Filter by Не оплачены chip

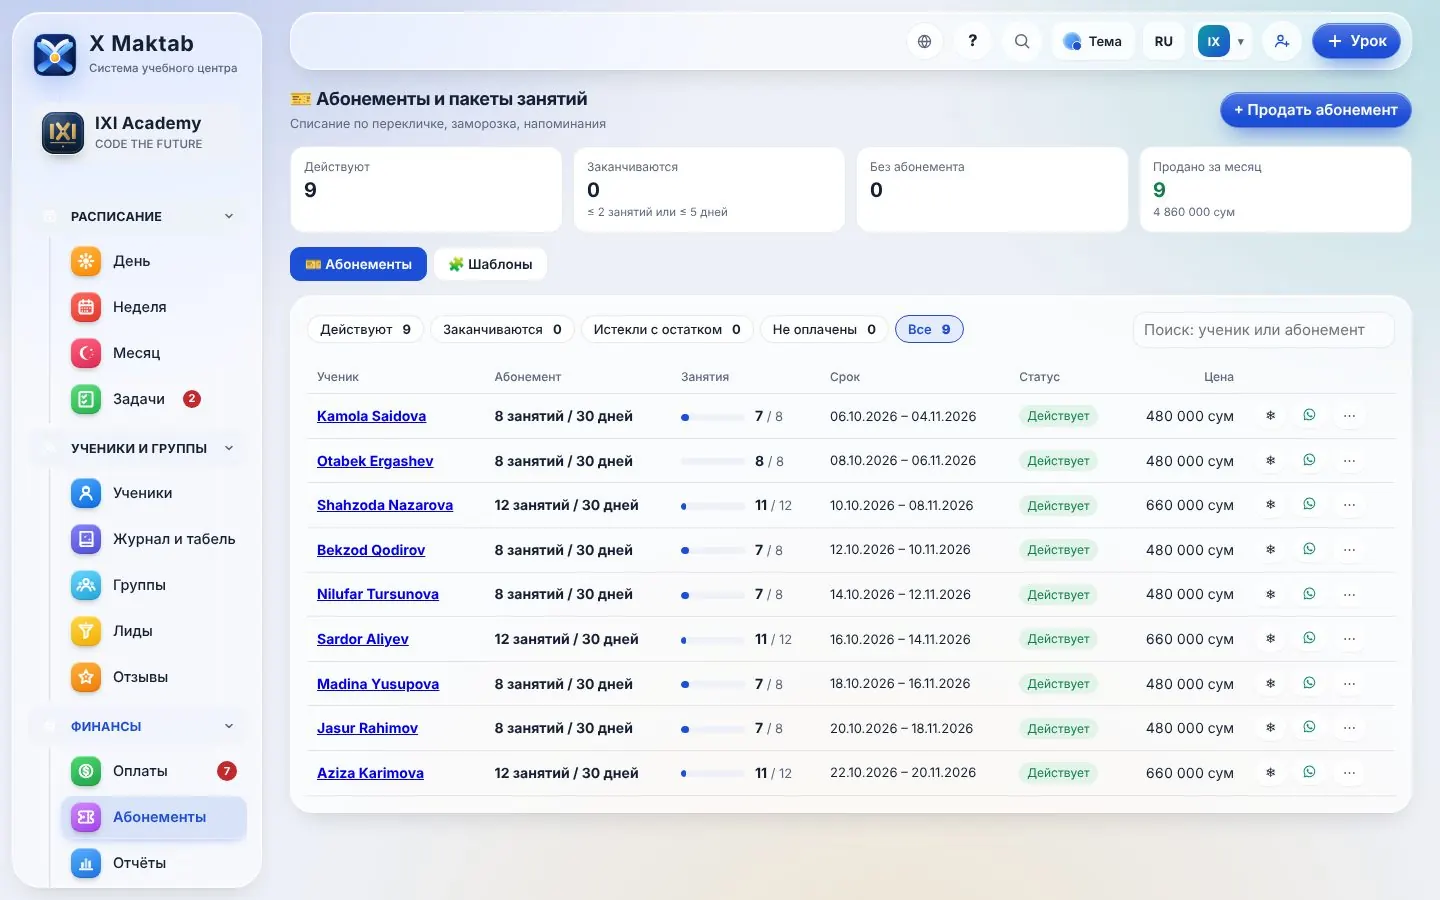pyautogui.click(x=824, y=329)
